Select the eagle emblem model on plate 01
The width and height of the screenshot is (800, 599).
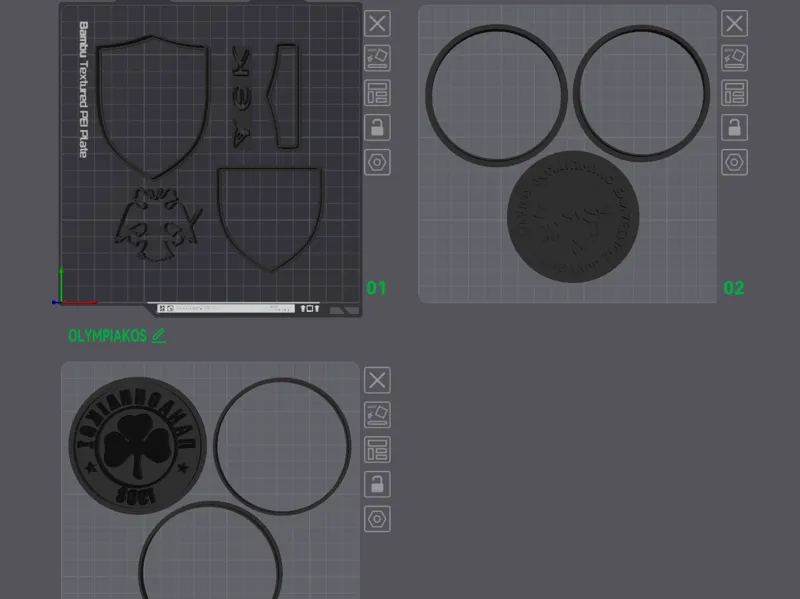pyautogui.click(x=157, y=224)
